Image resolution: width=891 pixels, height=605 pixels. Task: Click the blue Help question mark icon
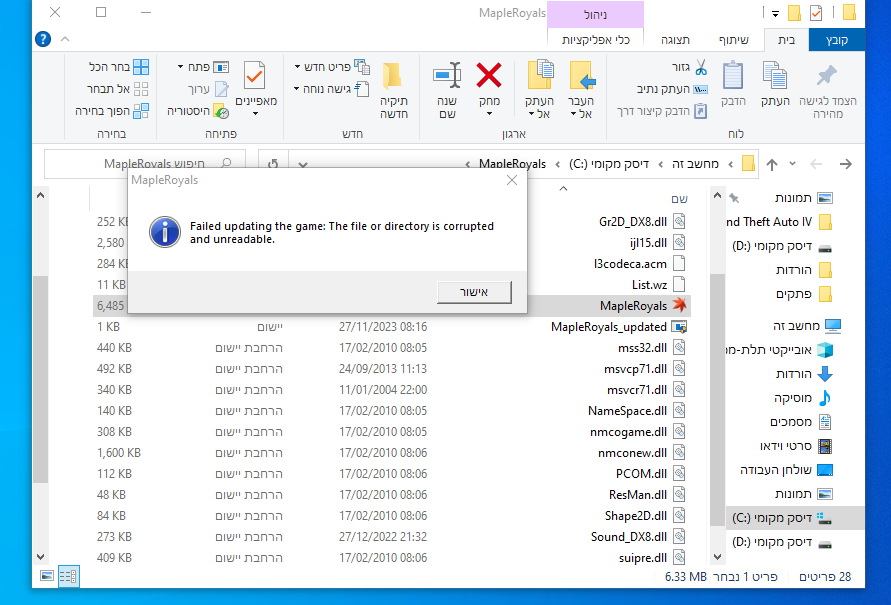(x=43, y=39)
